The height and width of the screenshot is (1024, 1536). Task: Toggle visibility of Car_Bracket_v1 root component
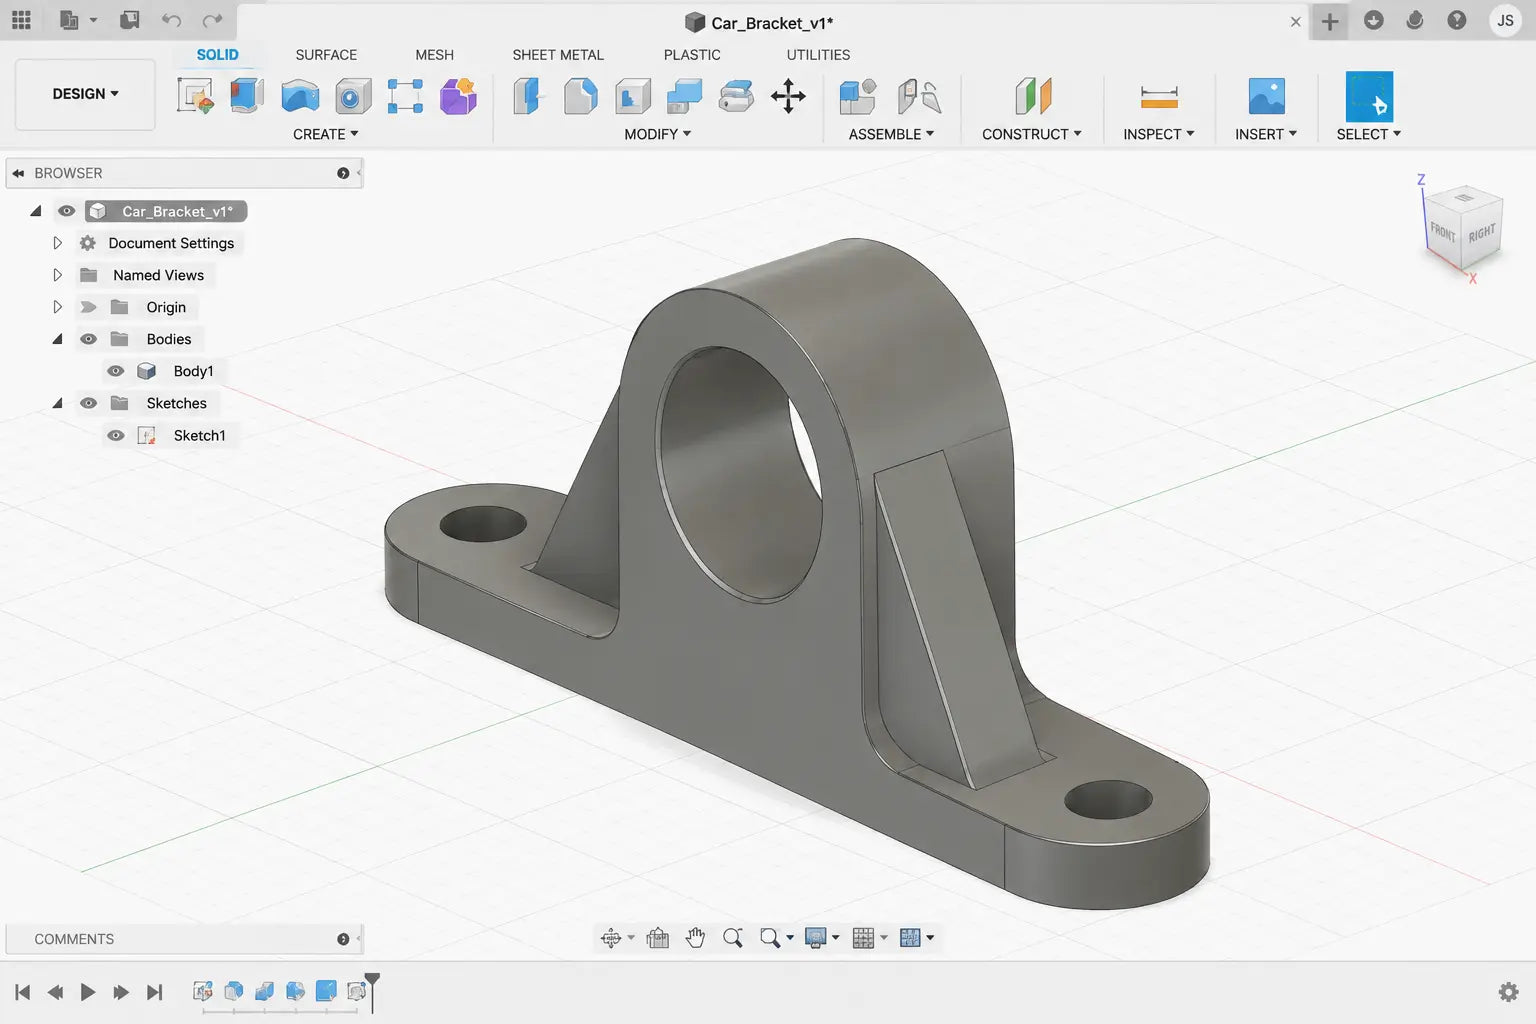click(66, 211)
